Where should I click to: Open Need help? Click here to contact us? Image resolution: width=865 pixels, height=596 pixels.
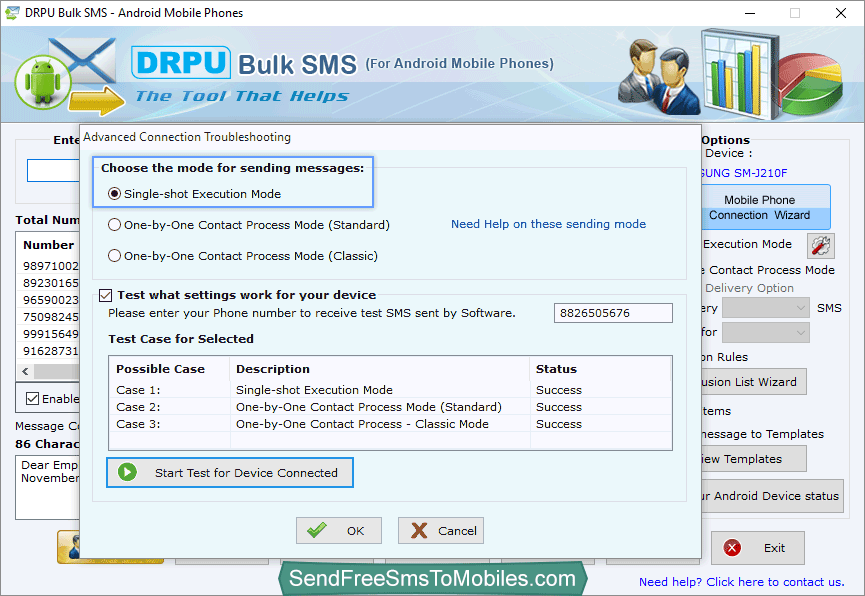pos(741,582)
